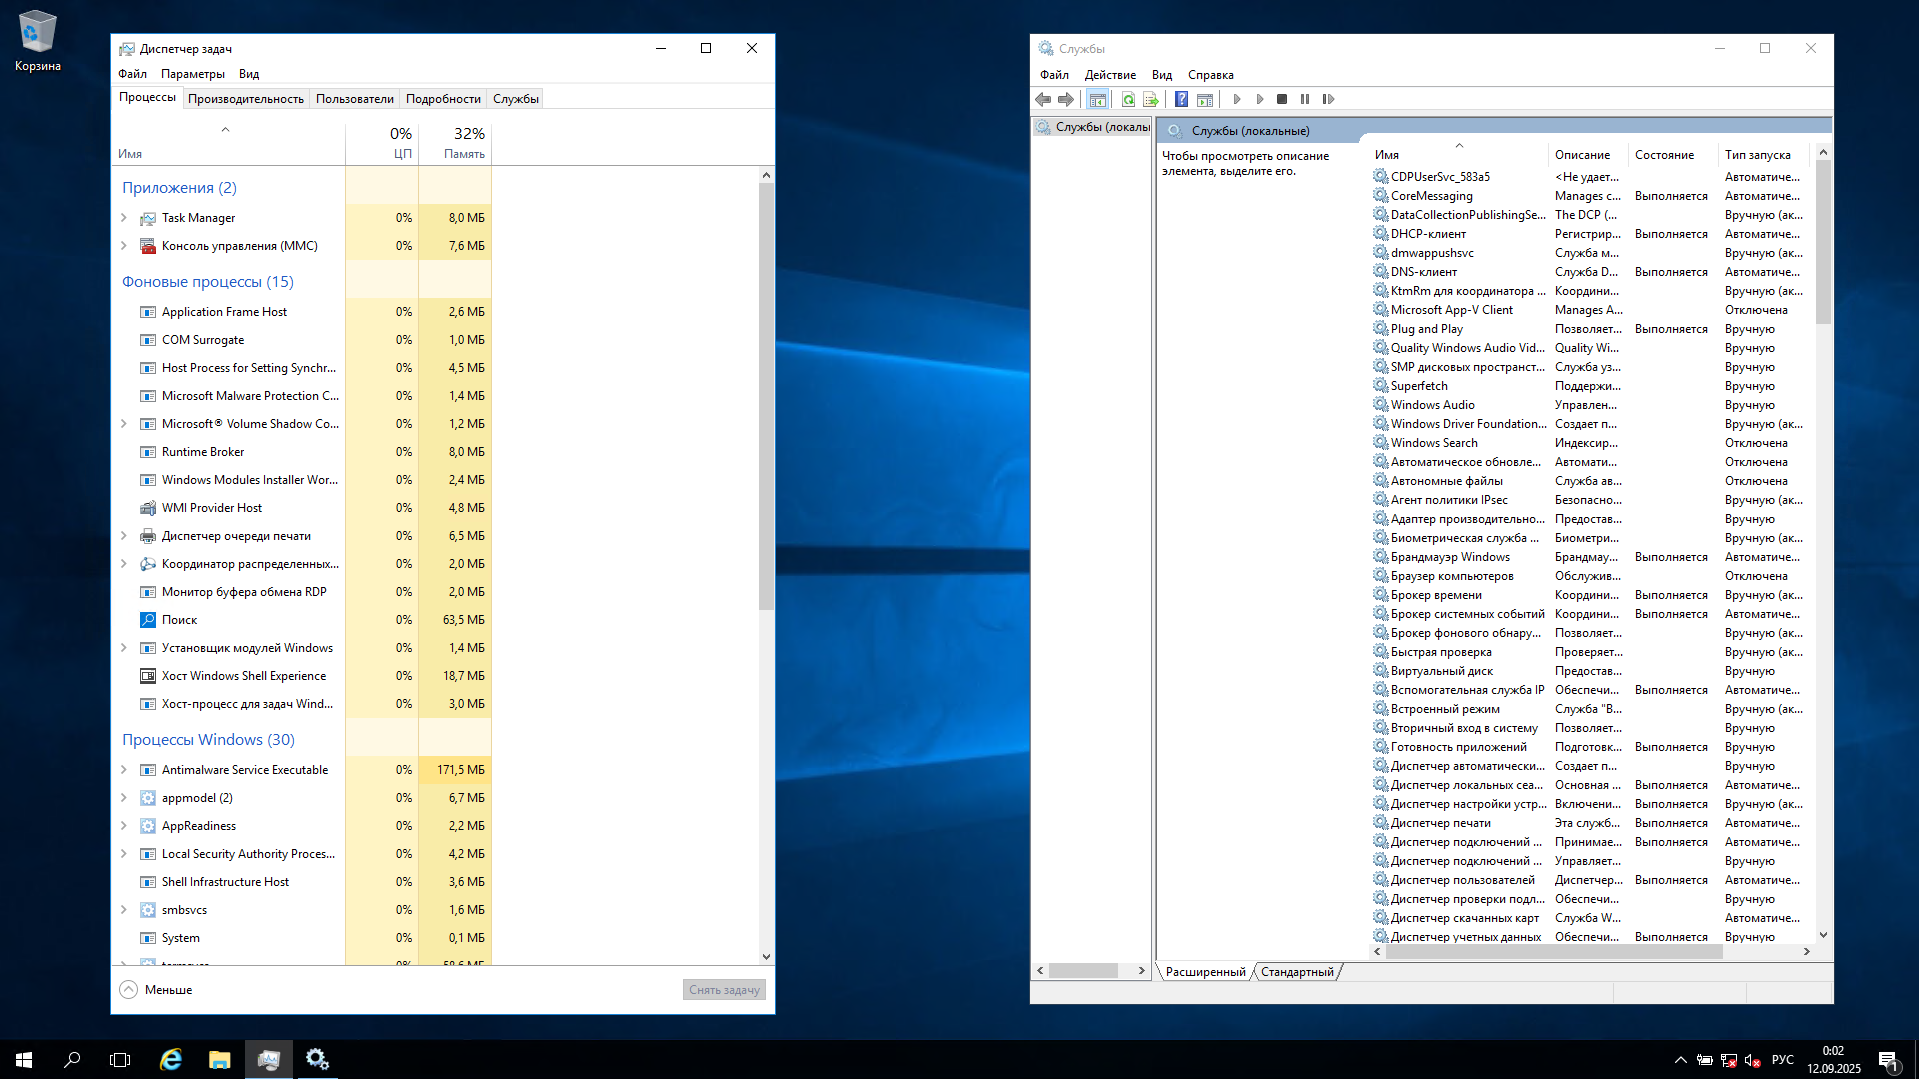1919x1079 pixels.
Task: Show hidden system tray icons
Action: (x=1680, y=1060)
